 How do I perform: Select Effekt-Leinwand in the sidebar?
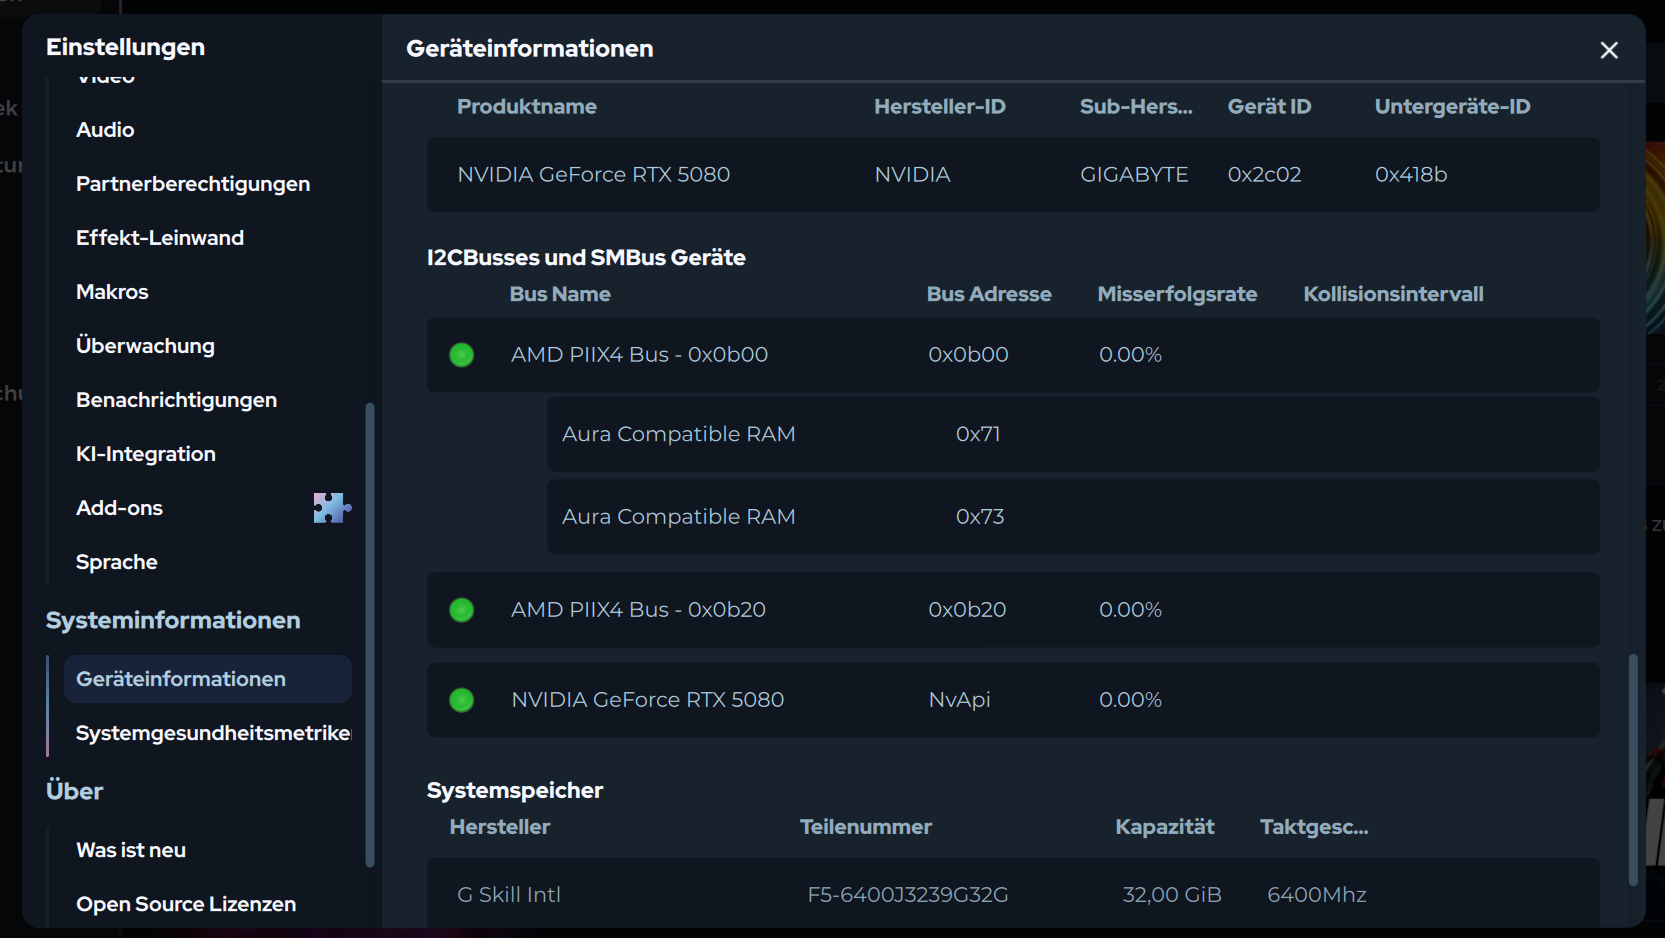(160, 238)
